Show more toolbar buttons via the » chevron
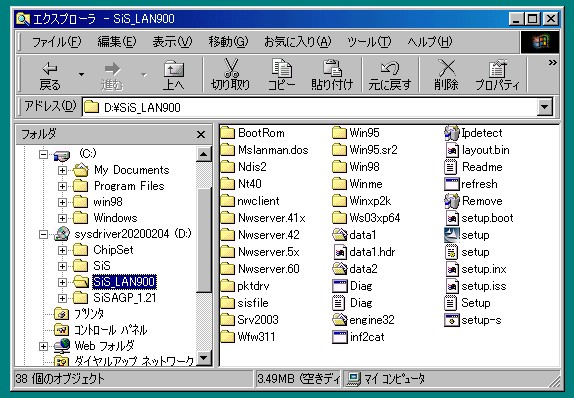The image size is (574, 398). [x=552, y=63]
